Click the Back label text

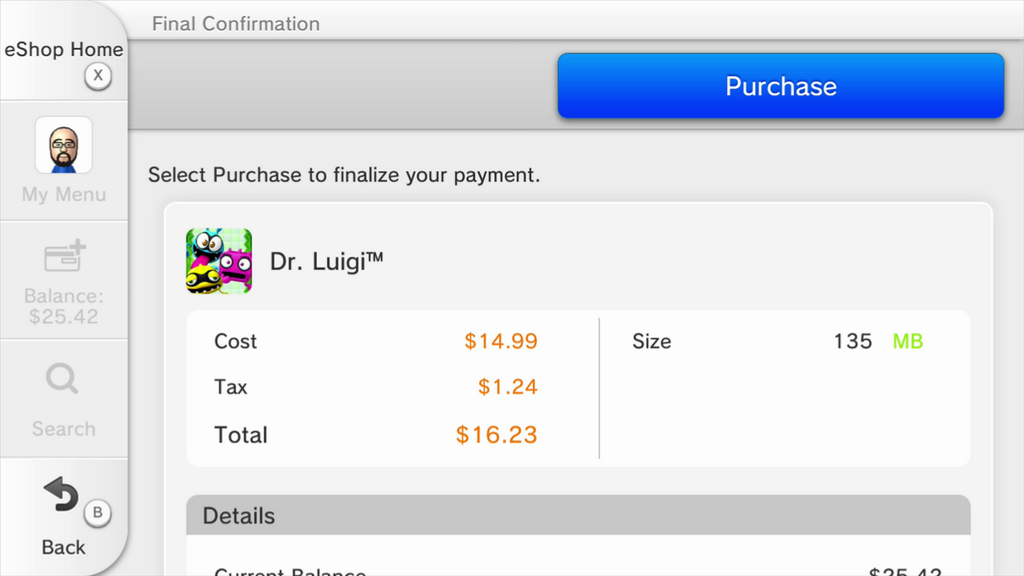click(x=64, y=547)
